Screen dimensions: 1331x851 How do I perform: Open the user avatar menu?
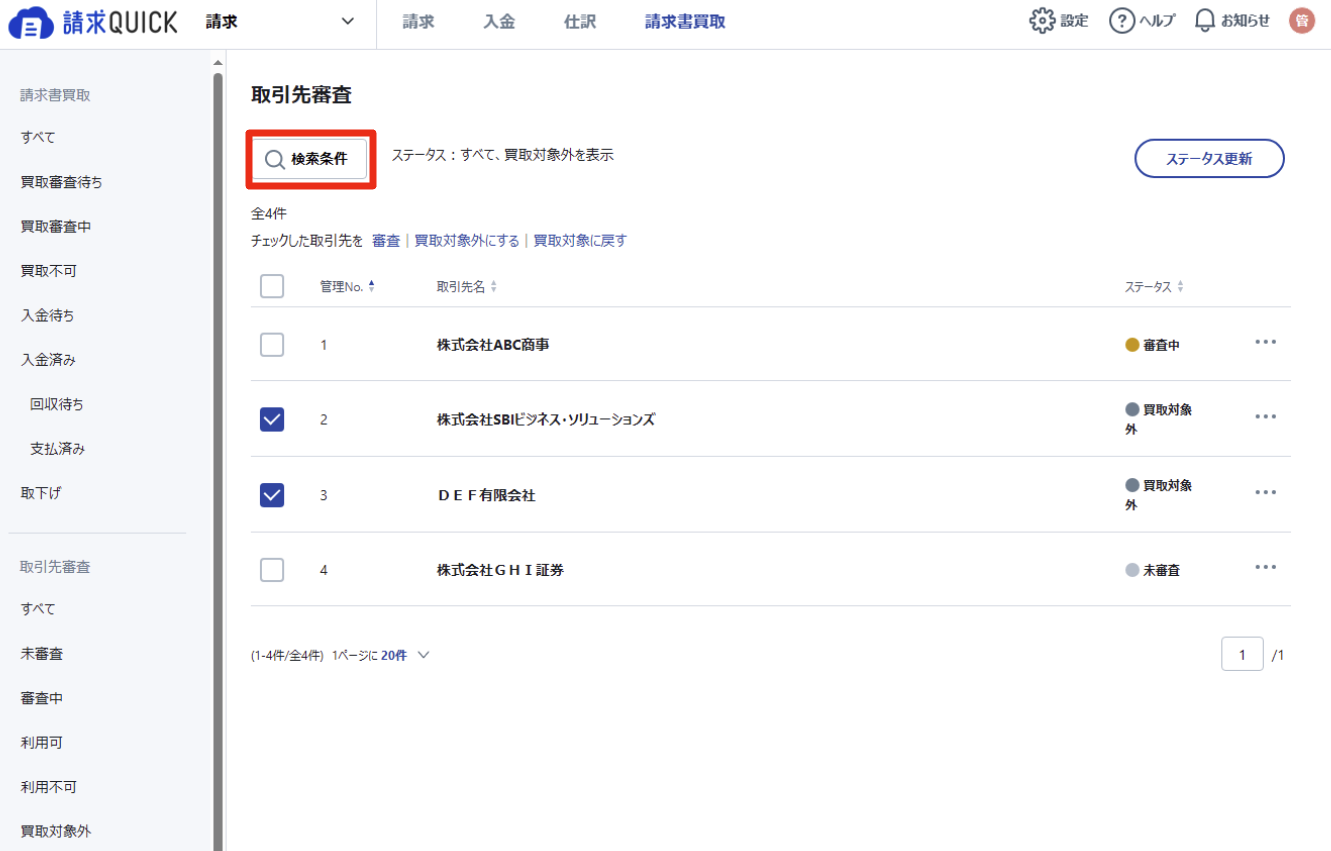(1302, 20)
